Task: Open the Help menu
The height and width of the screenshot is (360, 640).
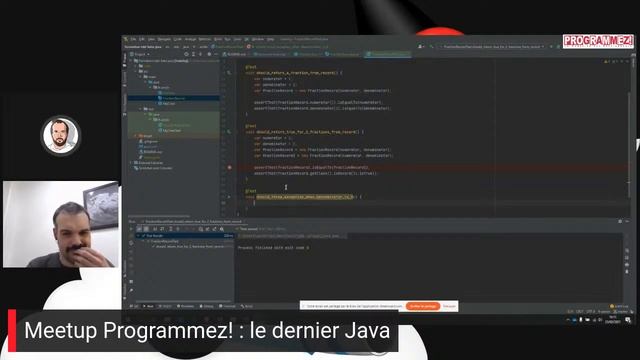Action: click(270, 39)
